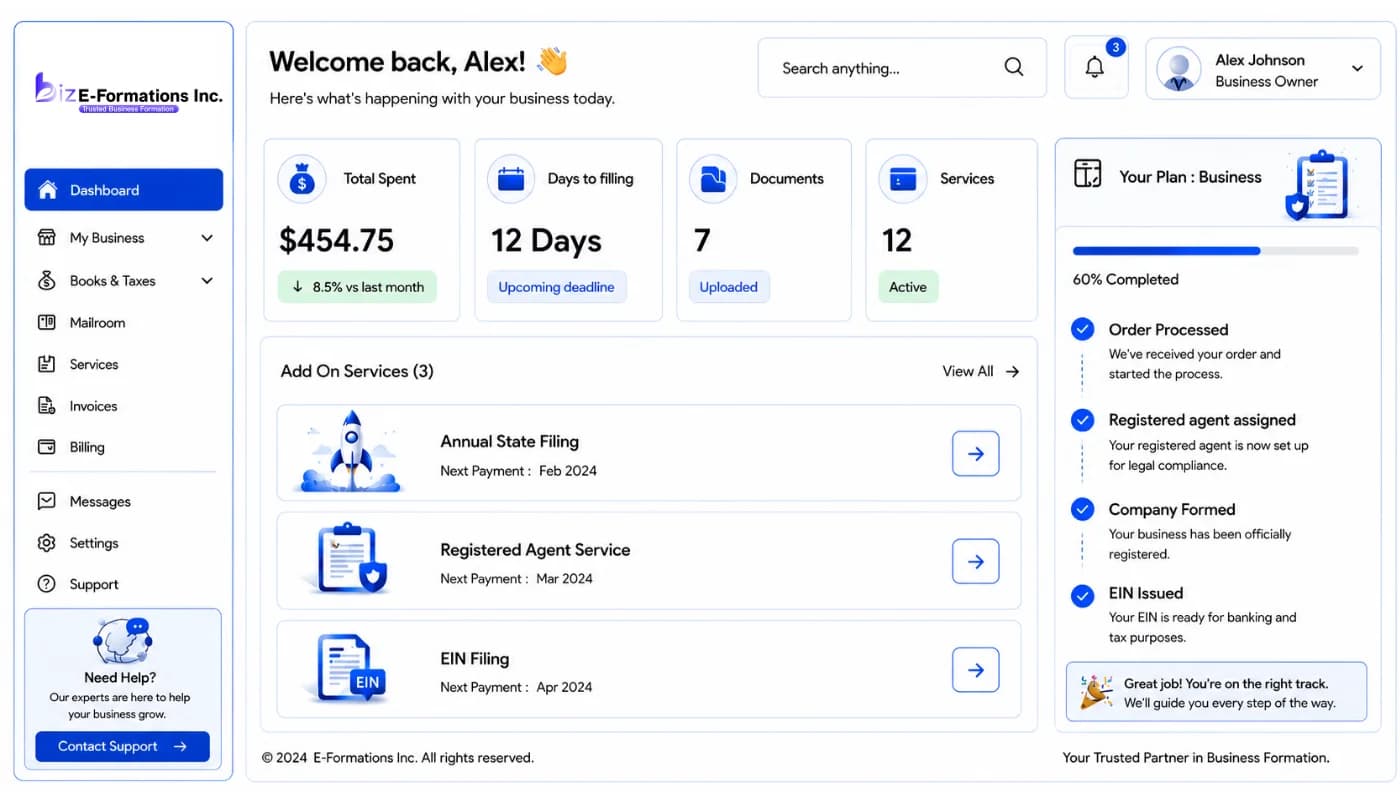Open notifications via the bell icon
The image size is (1400, 800).
(x=1095, y=68)
